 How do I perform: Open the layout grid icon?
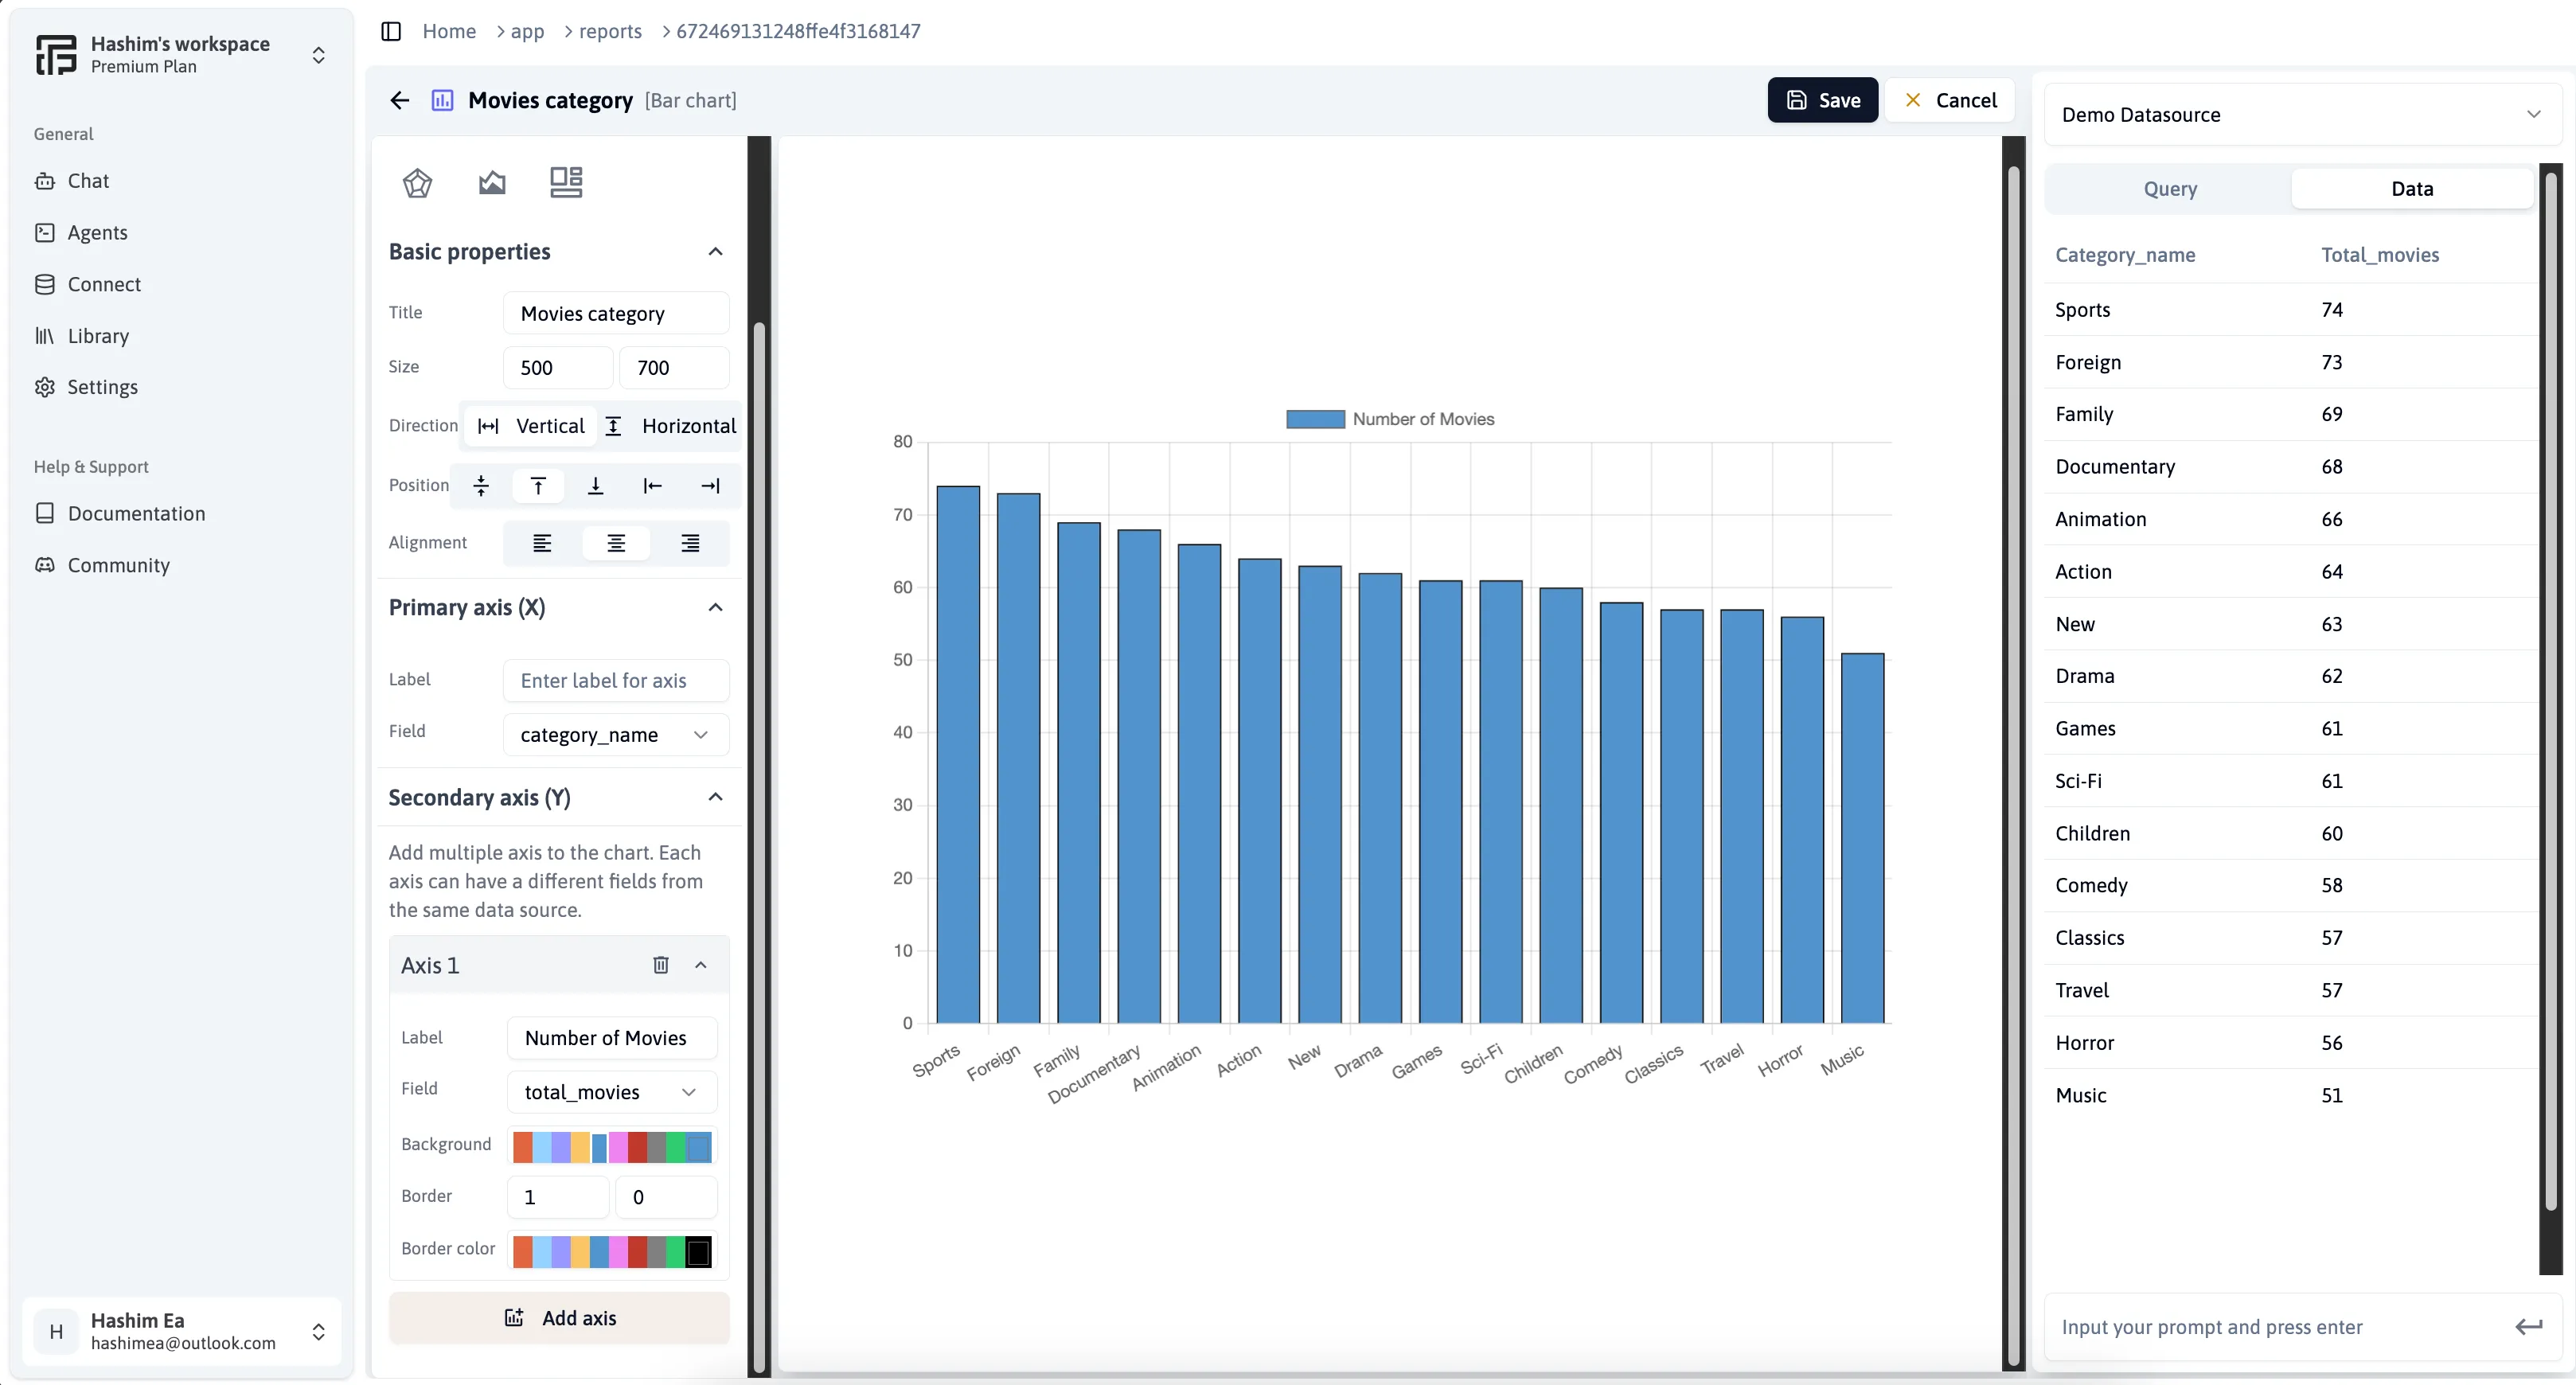[x=566, y=182]
